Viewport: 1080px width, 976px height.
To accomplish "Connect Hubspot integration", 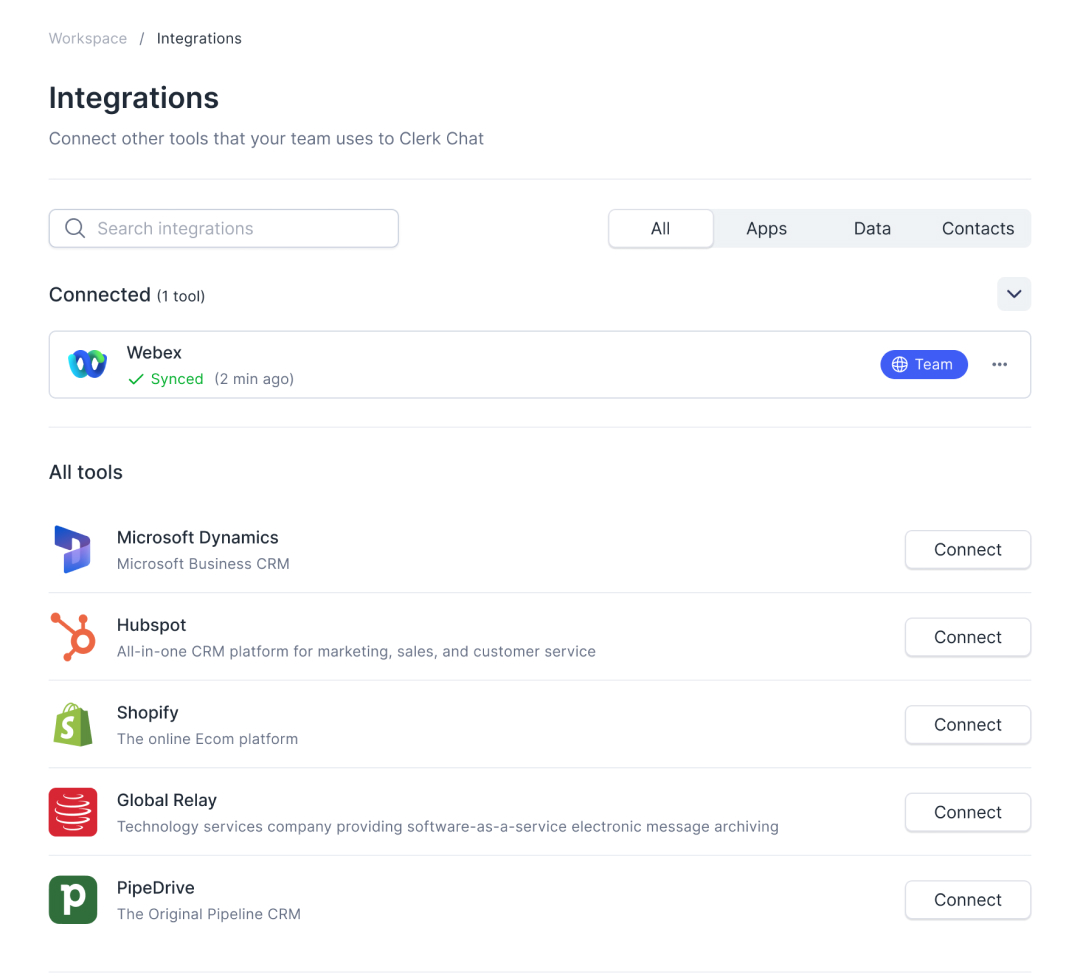I will click(x=968, y=637).
